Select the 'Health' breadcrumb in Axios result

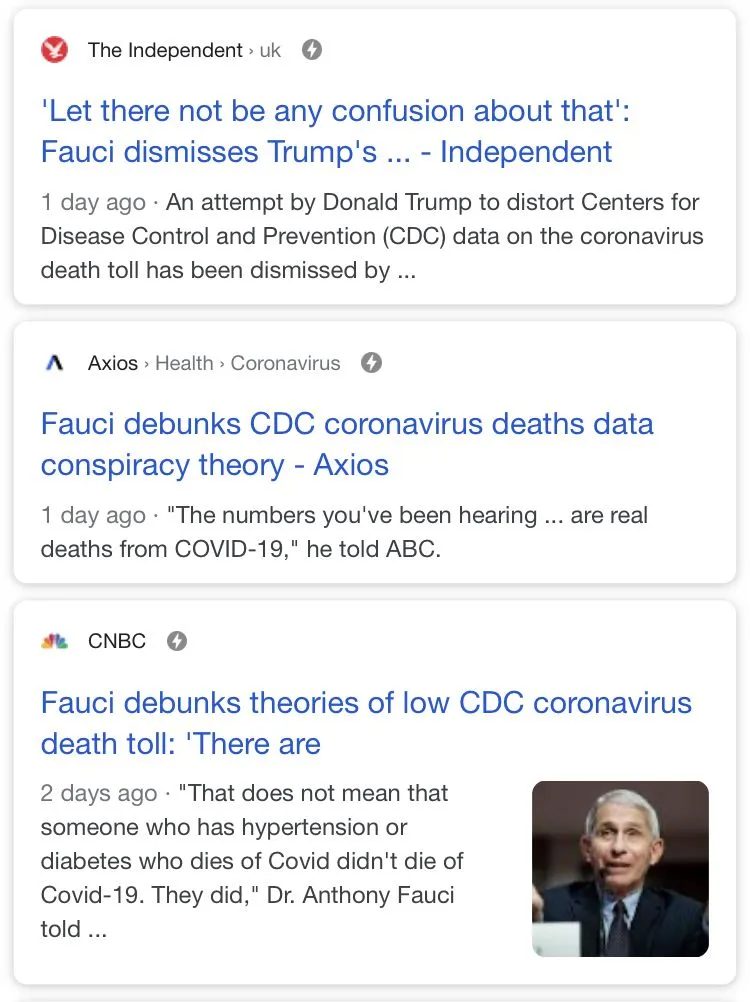[x=184, y=363]
